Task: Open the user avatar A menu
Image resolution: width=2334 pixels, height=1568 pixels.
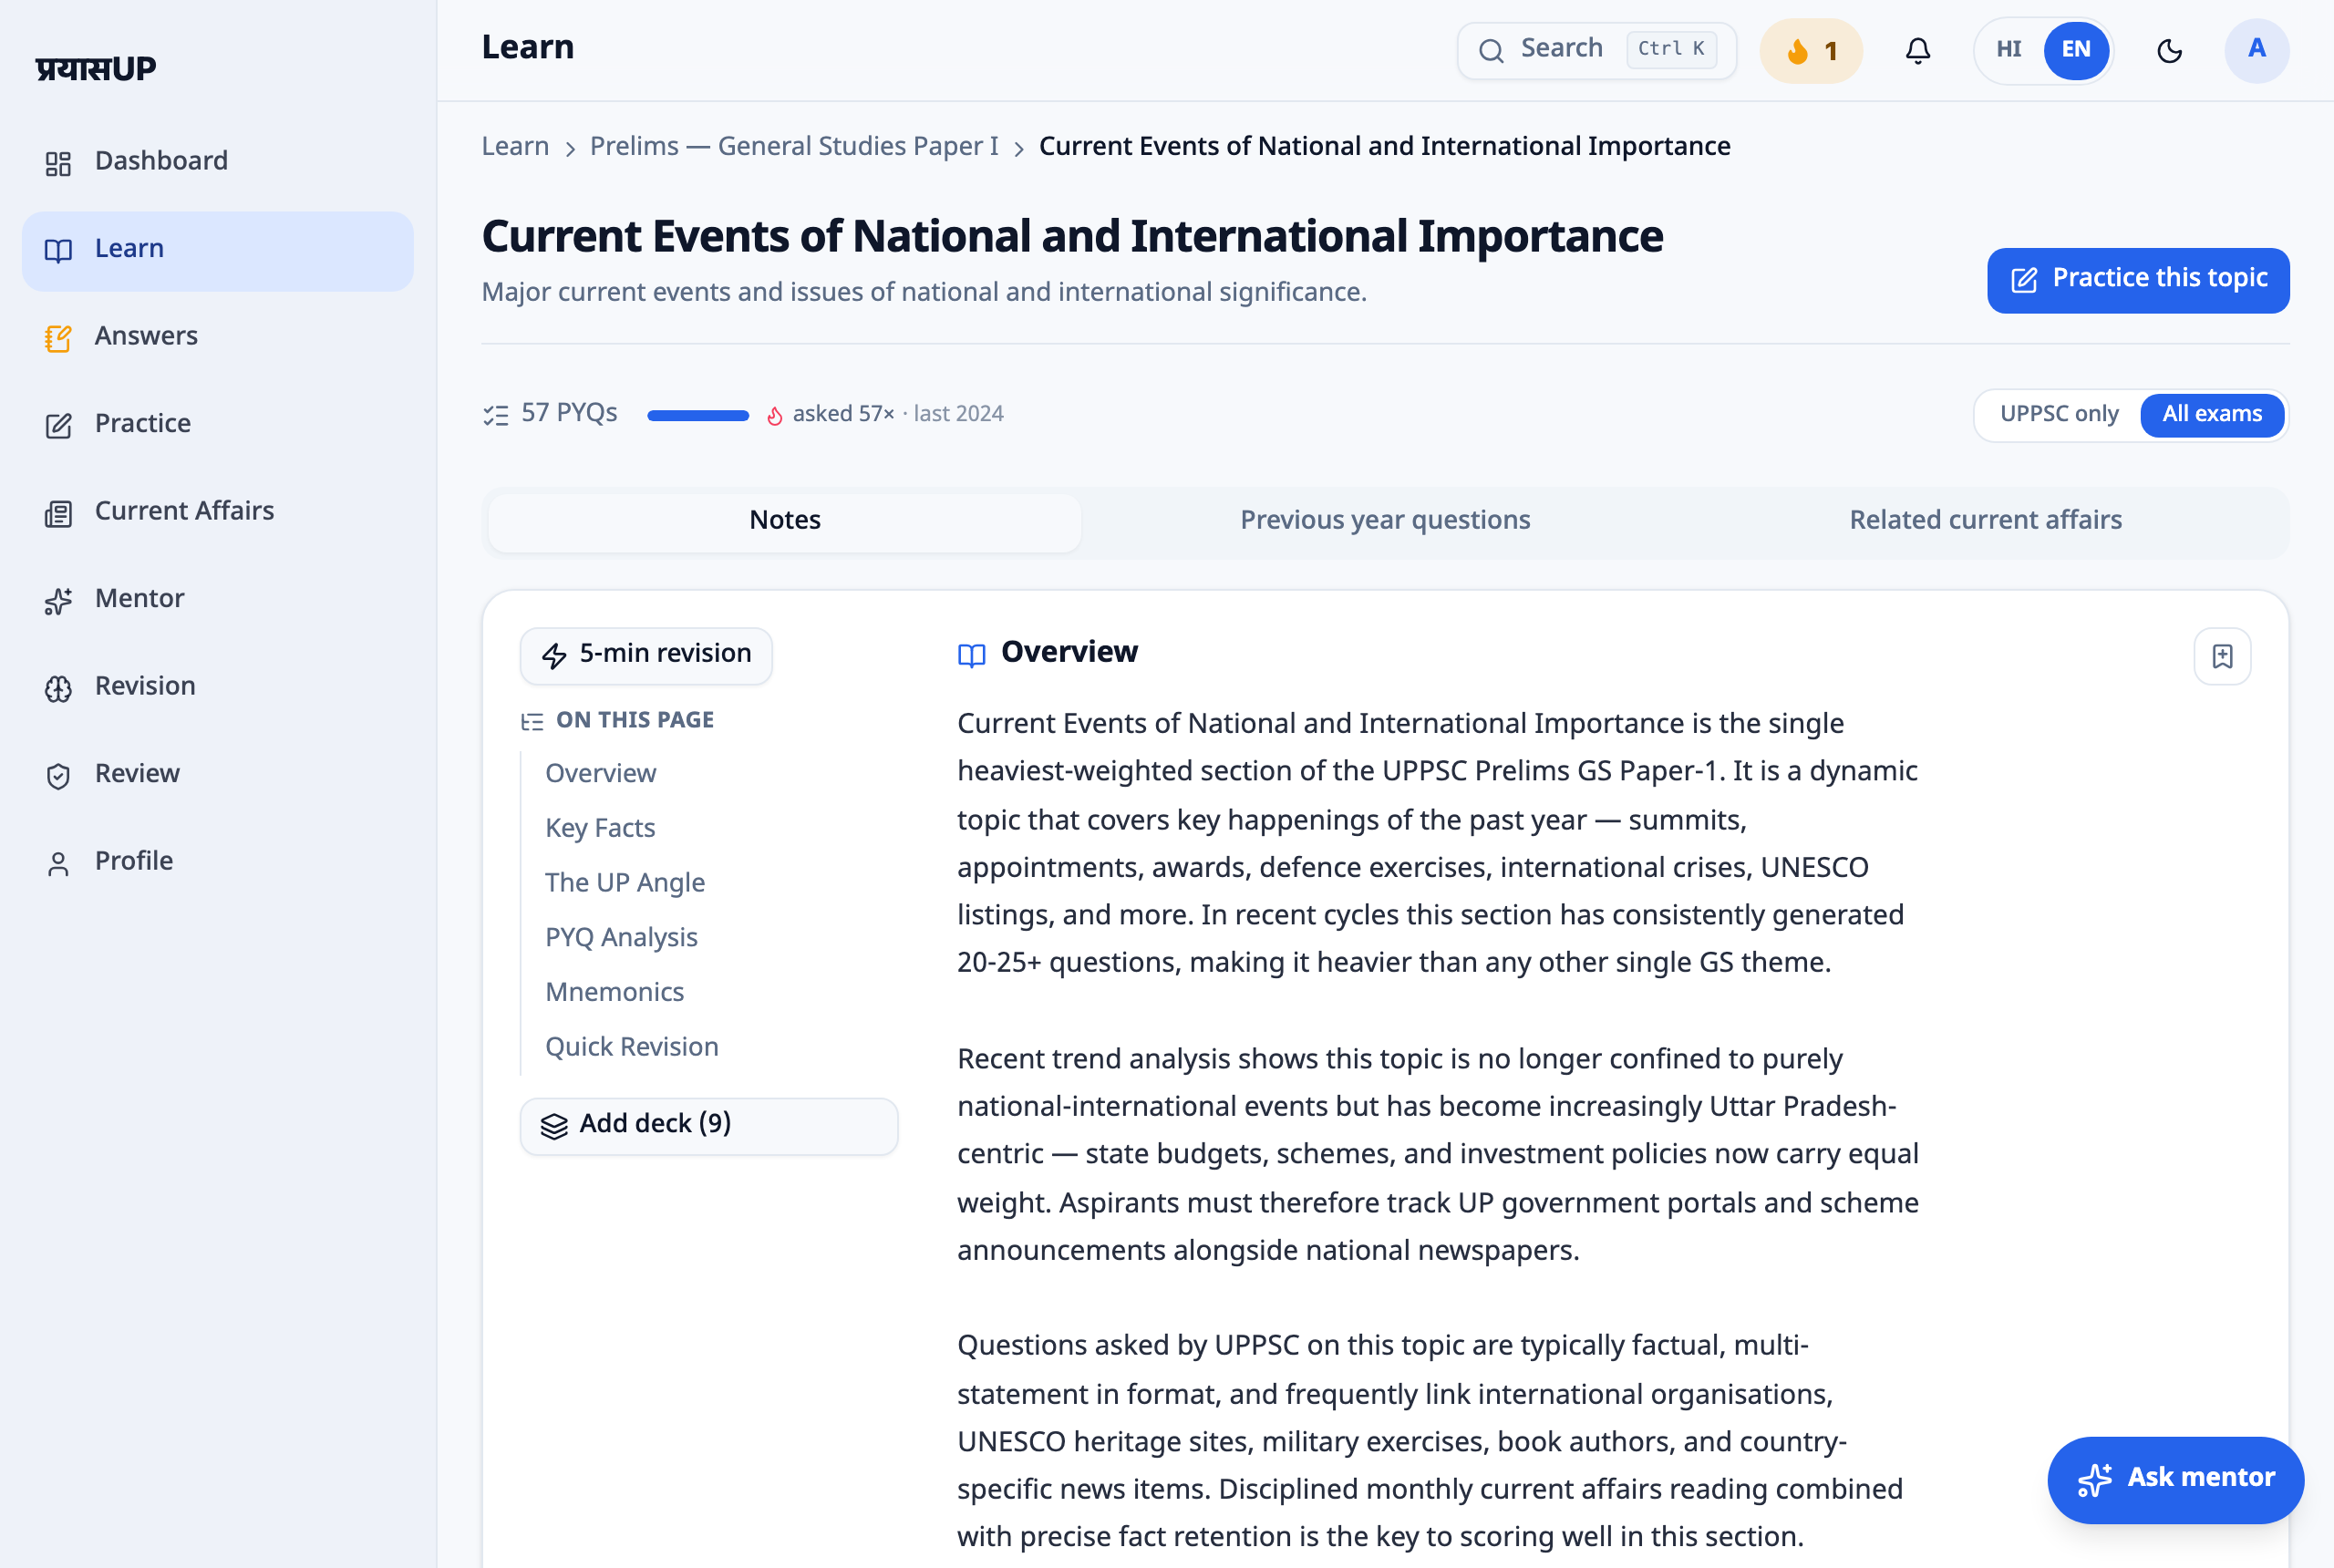Action: 2256,50
